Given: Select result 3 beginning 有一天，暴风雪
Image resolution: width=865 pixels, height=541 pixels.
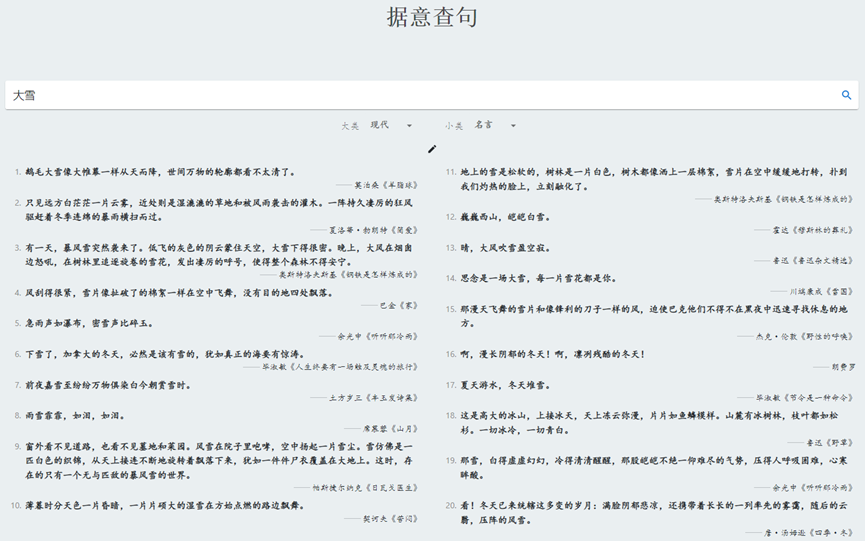Looking at the screenshot, I should tap(219, 255).
